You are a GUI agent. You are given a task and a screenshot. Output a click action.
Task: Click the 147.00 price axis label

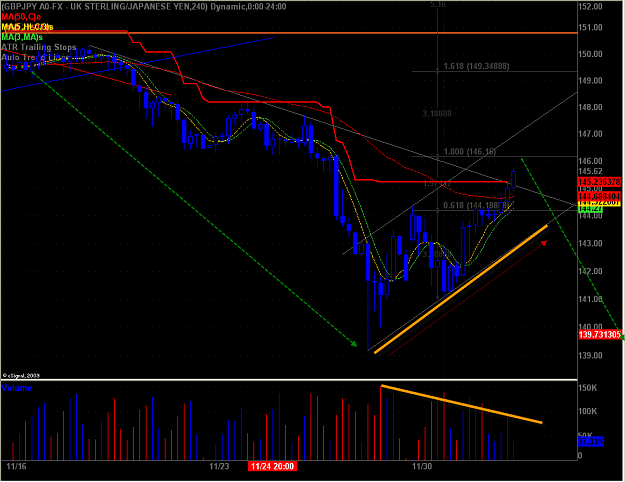590,134
